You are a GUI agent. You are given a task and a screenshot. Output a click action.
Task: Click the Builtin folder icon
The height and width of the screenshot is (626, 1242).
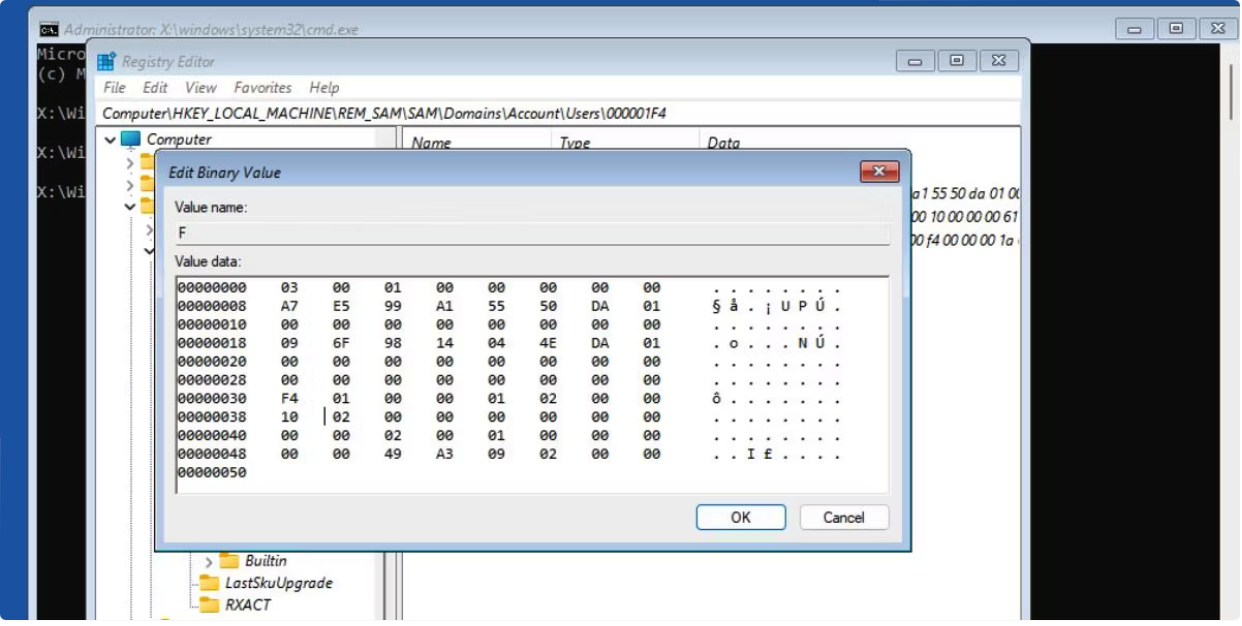click(230, 561)
